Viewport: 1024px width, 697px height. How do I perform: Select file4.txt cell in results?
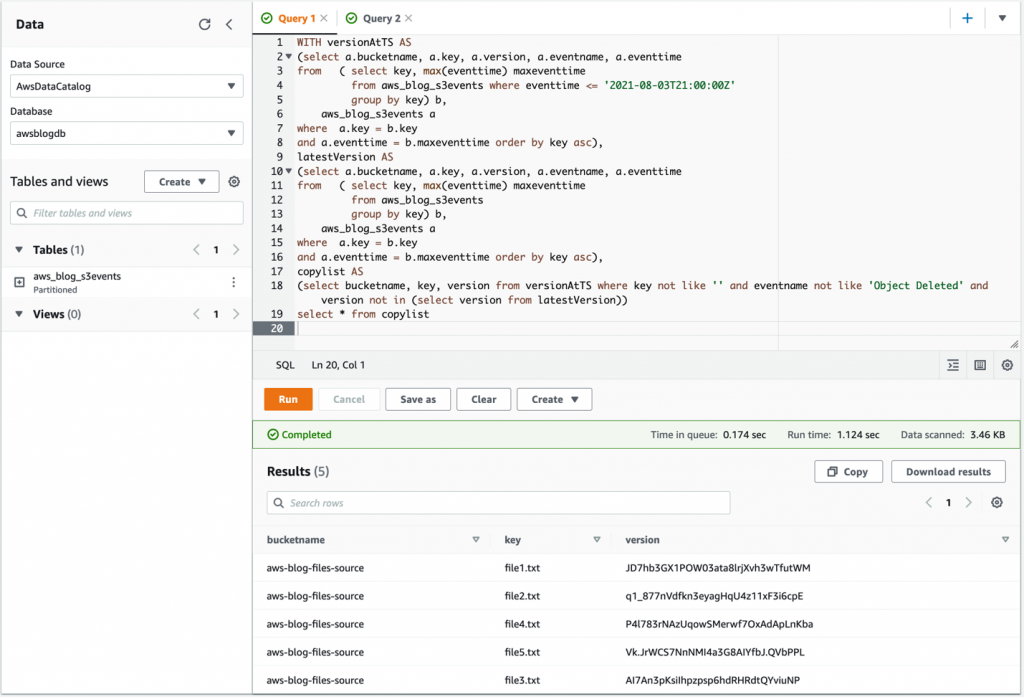(522, 624)
